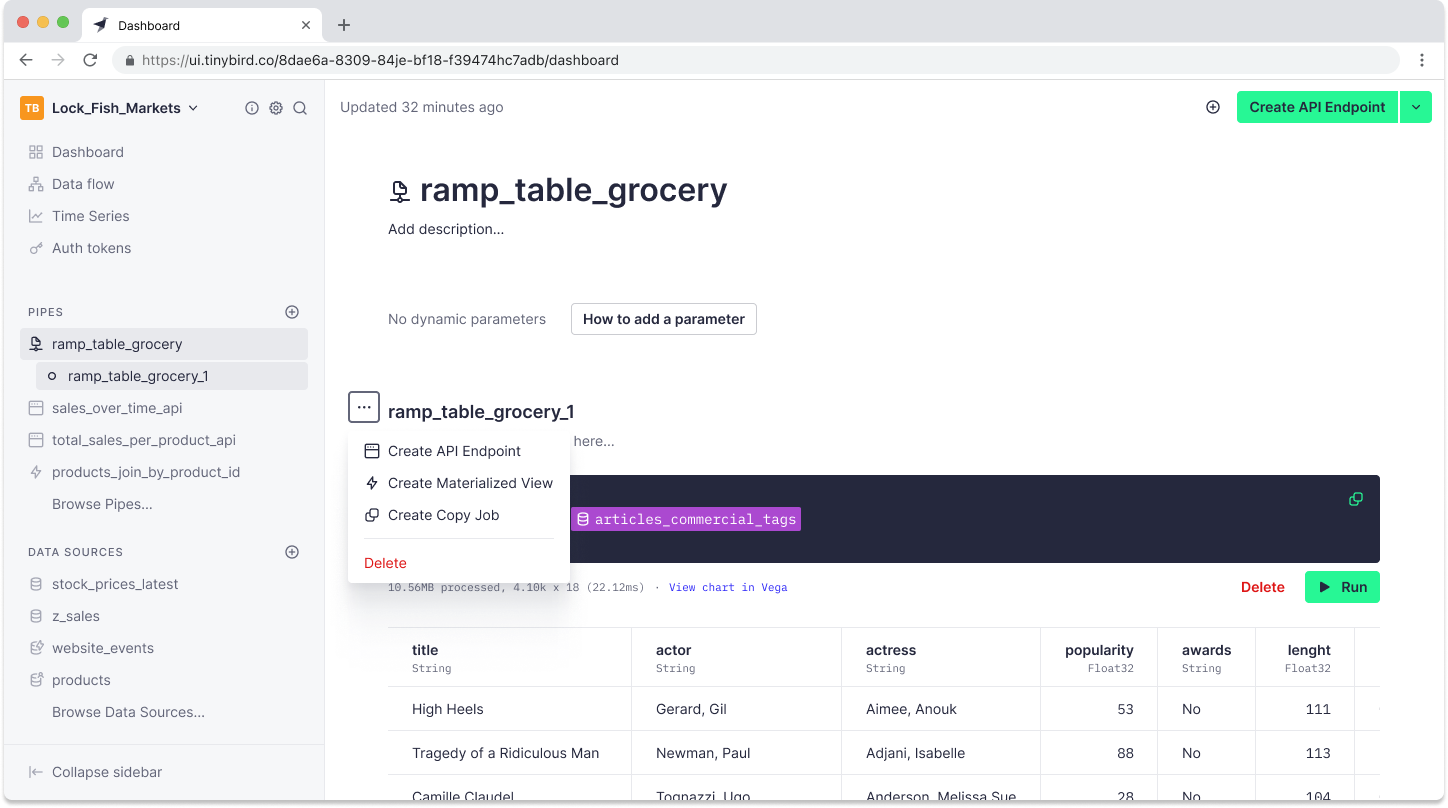Choose Create Copy Job menu entry

[443, 515]
